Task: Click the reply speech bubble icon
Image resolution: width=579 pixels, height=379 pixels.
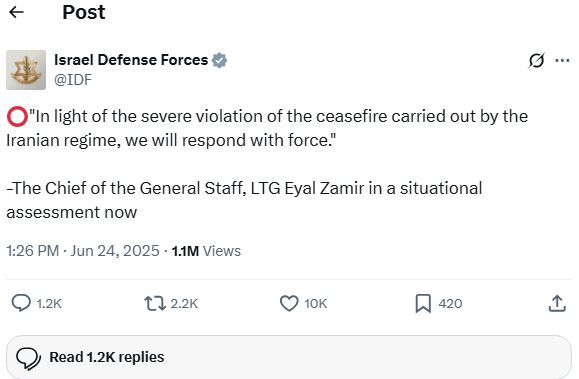Action: 21,303
